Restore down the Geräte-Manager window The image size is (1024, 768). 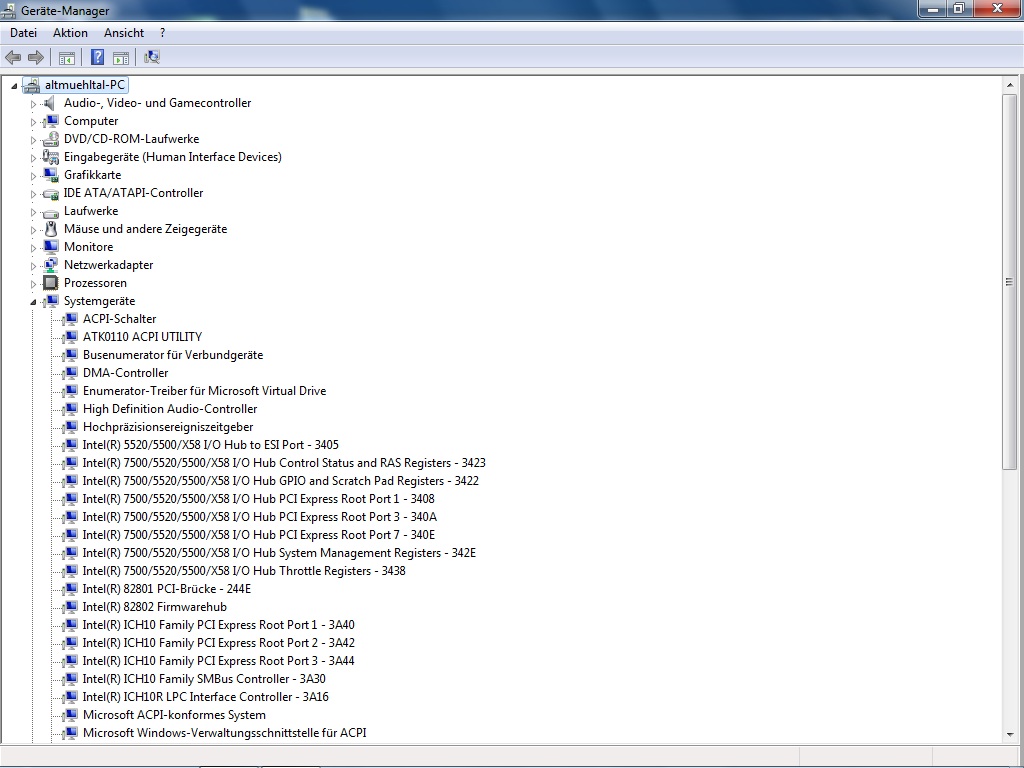pos(959,8)
